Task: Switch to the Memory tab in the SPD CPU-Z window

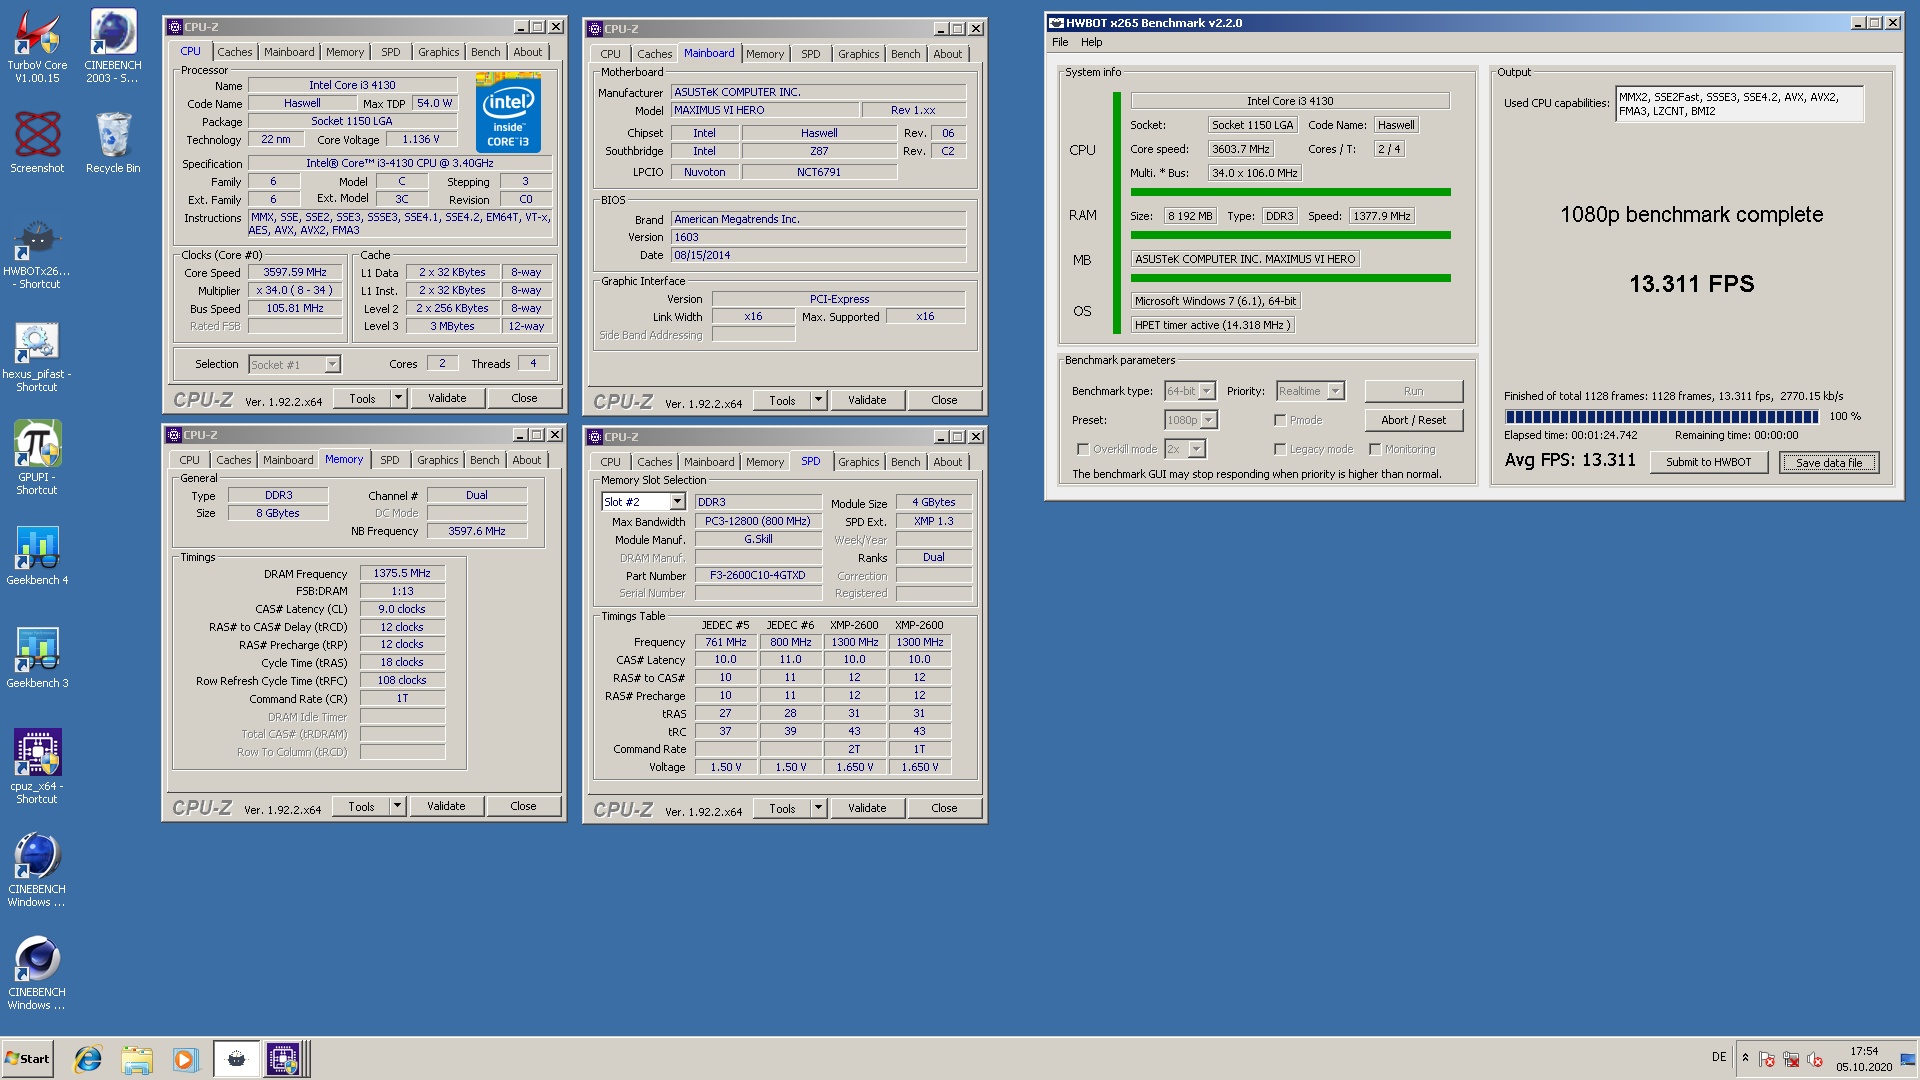Action: pos(765,462)
